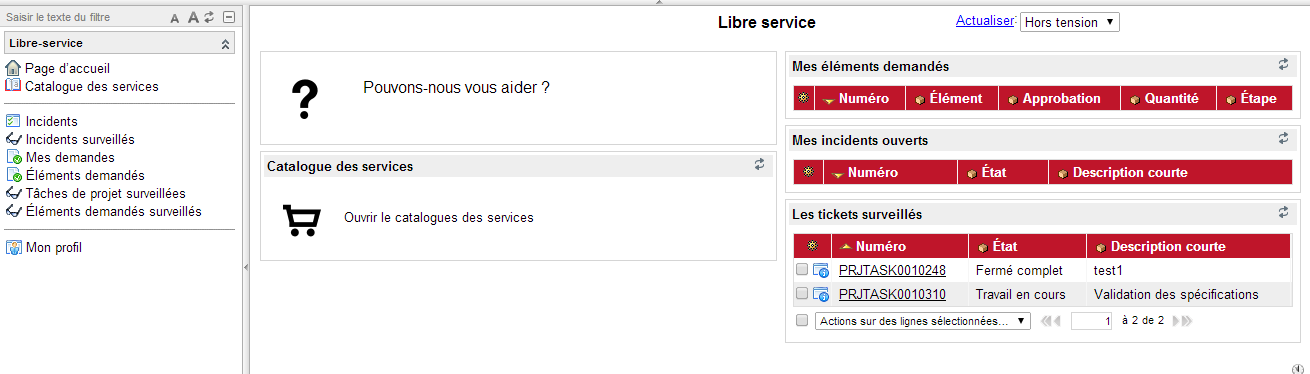Refresh the Catalogue des services widget
Screen dimensions: 1310x374
759,165
